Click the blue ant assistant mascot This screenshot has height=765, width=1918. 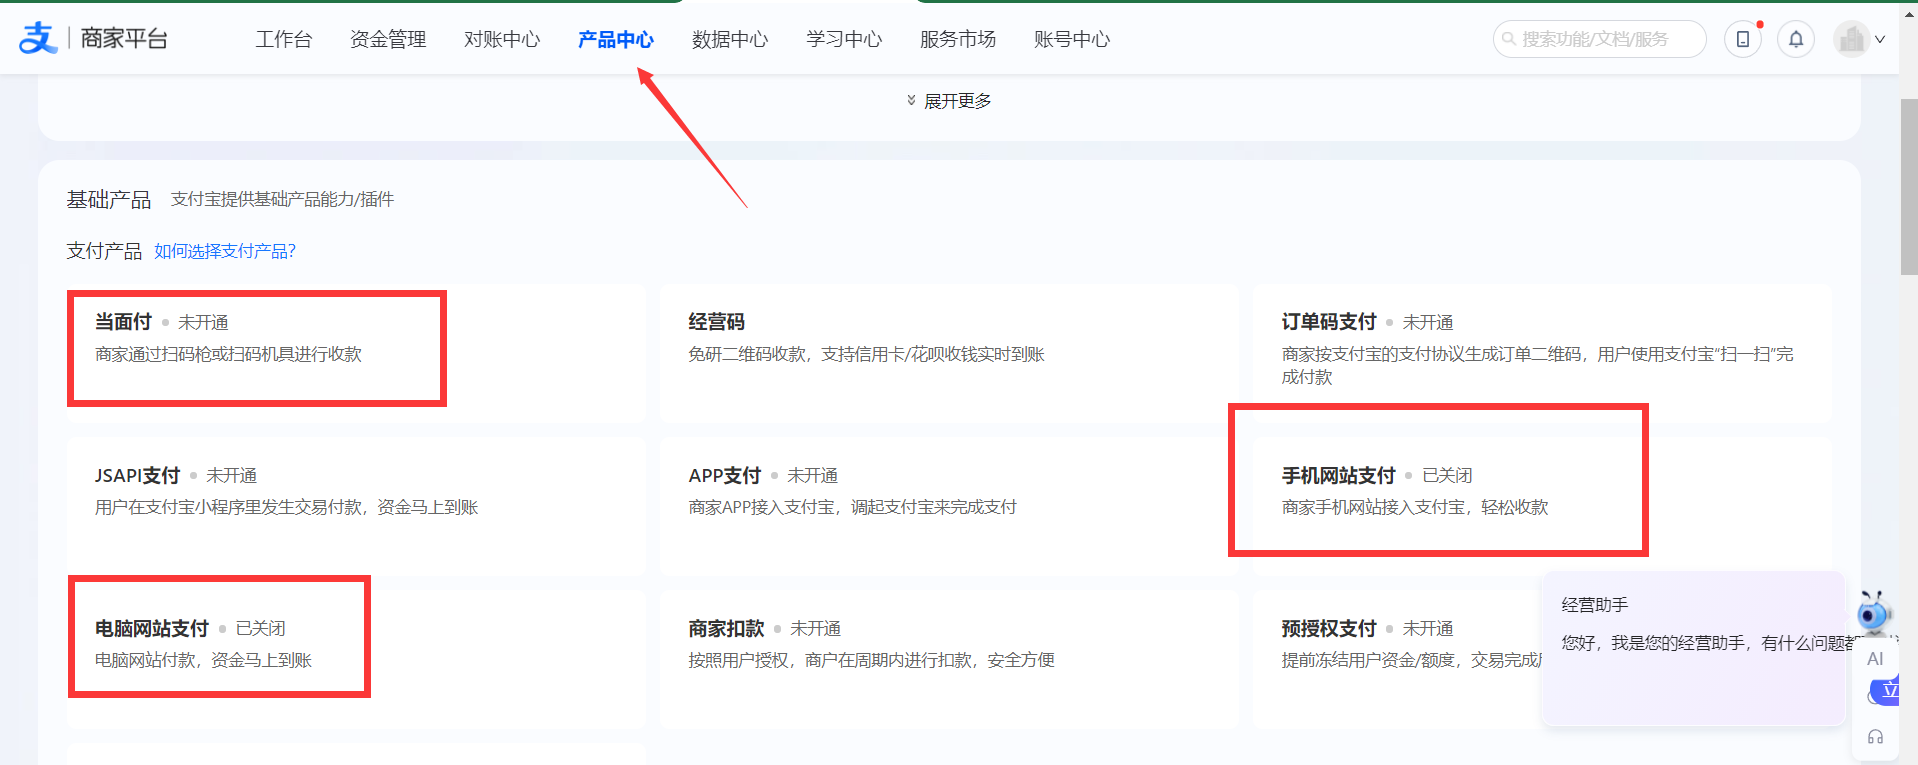coord(1874,613)
